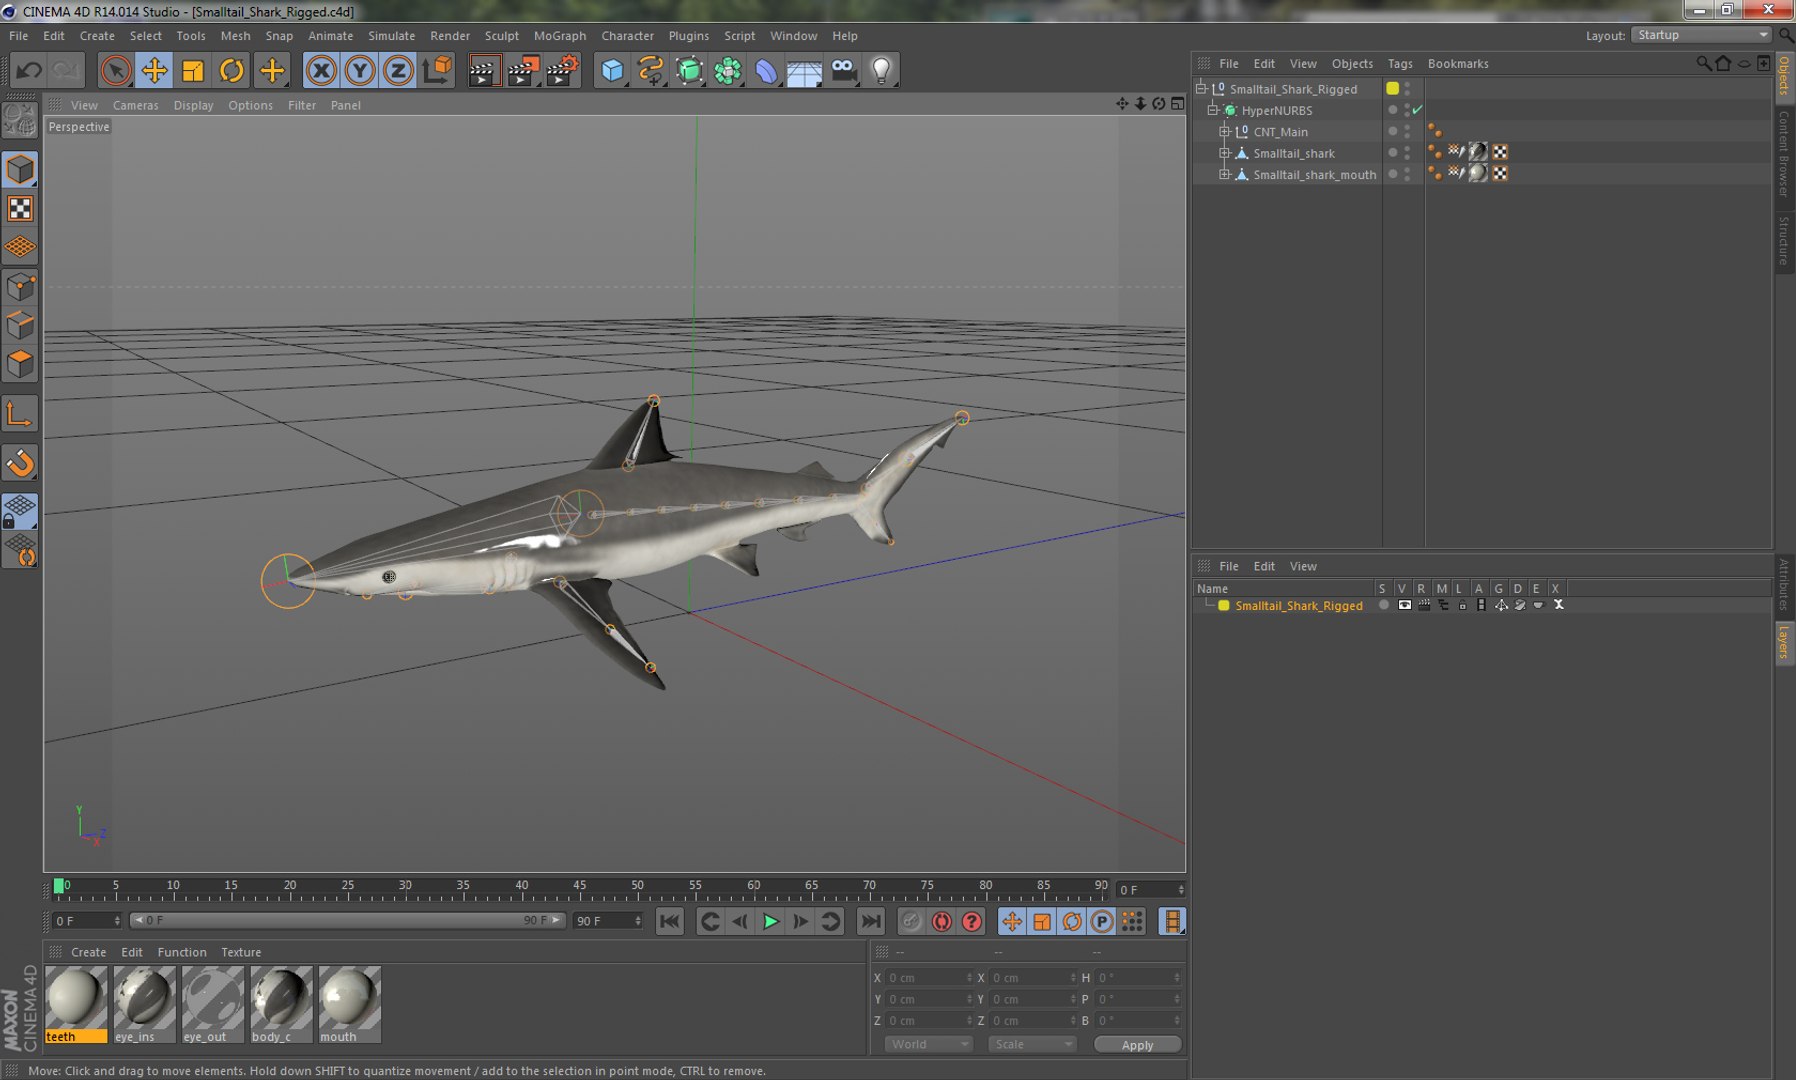Toggle X axis lock

click(321, 70)
